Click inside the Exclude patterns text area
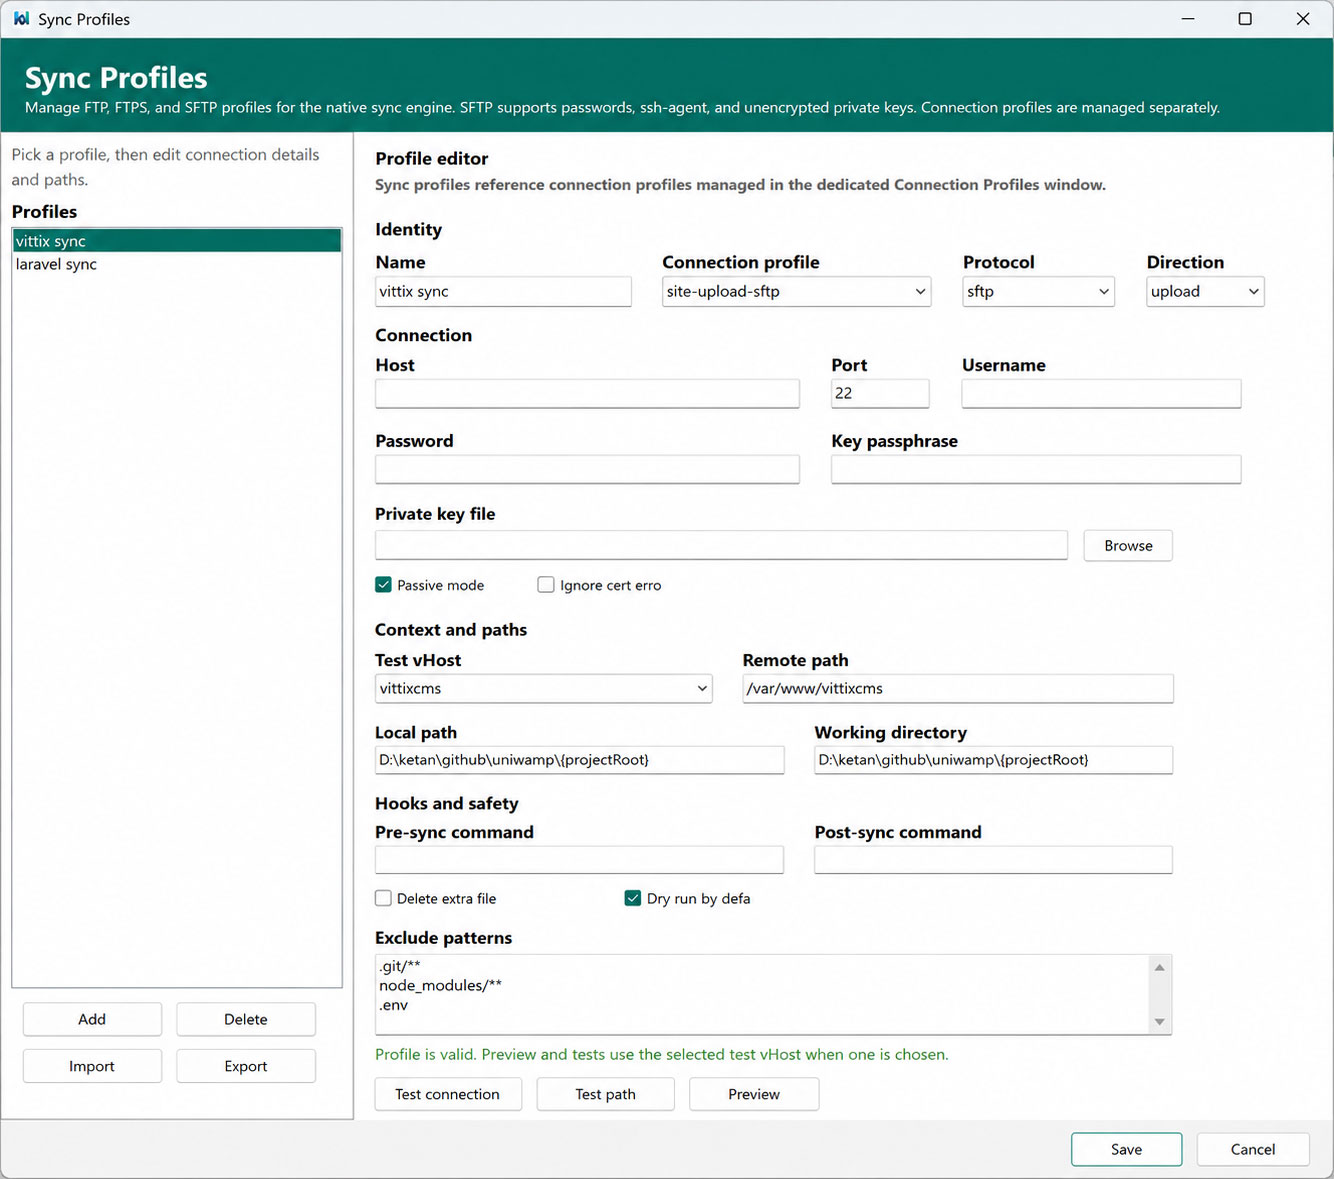This screenshot has height=1179, width=1334. point(763,995)
